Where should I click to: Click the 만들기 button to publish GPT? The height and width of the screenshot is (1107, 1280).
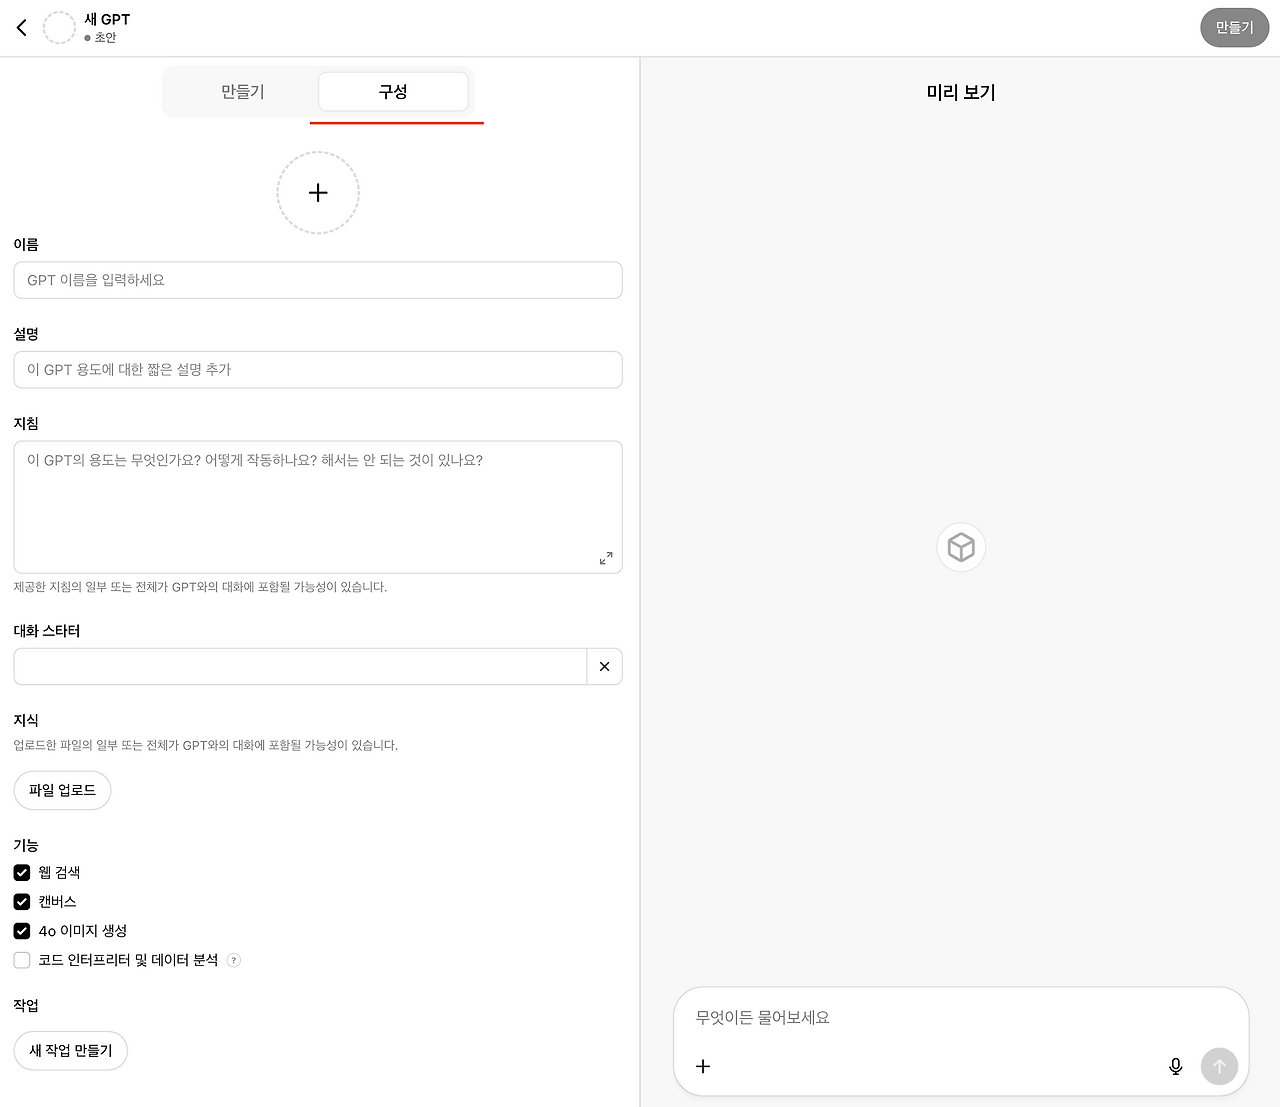coord(1234,27)
